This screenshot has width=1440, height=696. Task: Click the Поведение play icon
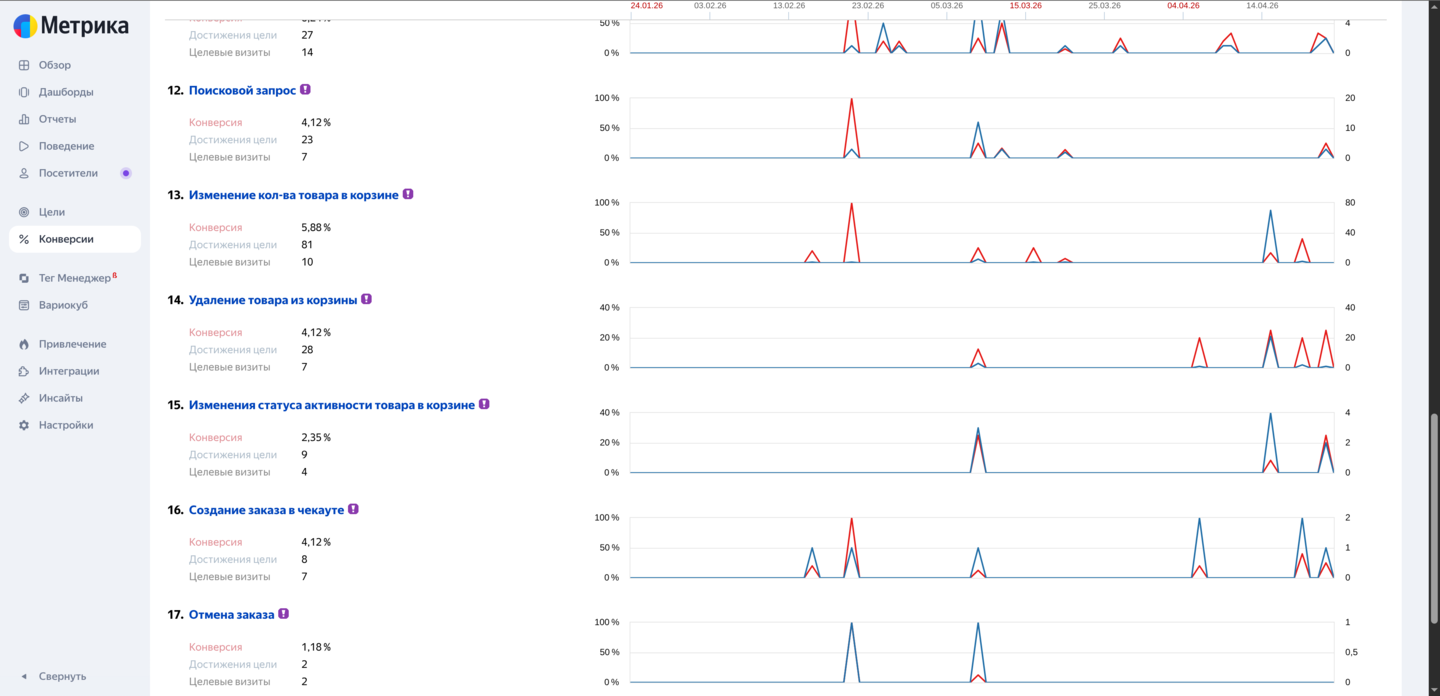coord(24,146)
